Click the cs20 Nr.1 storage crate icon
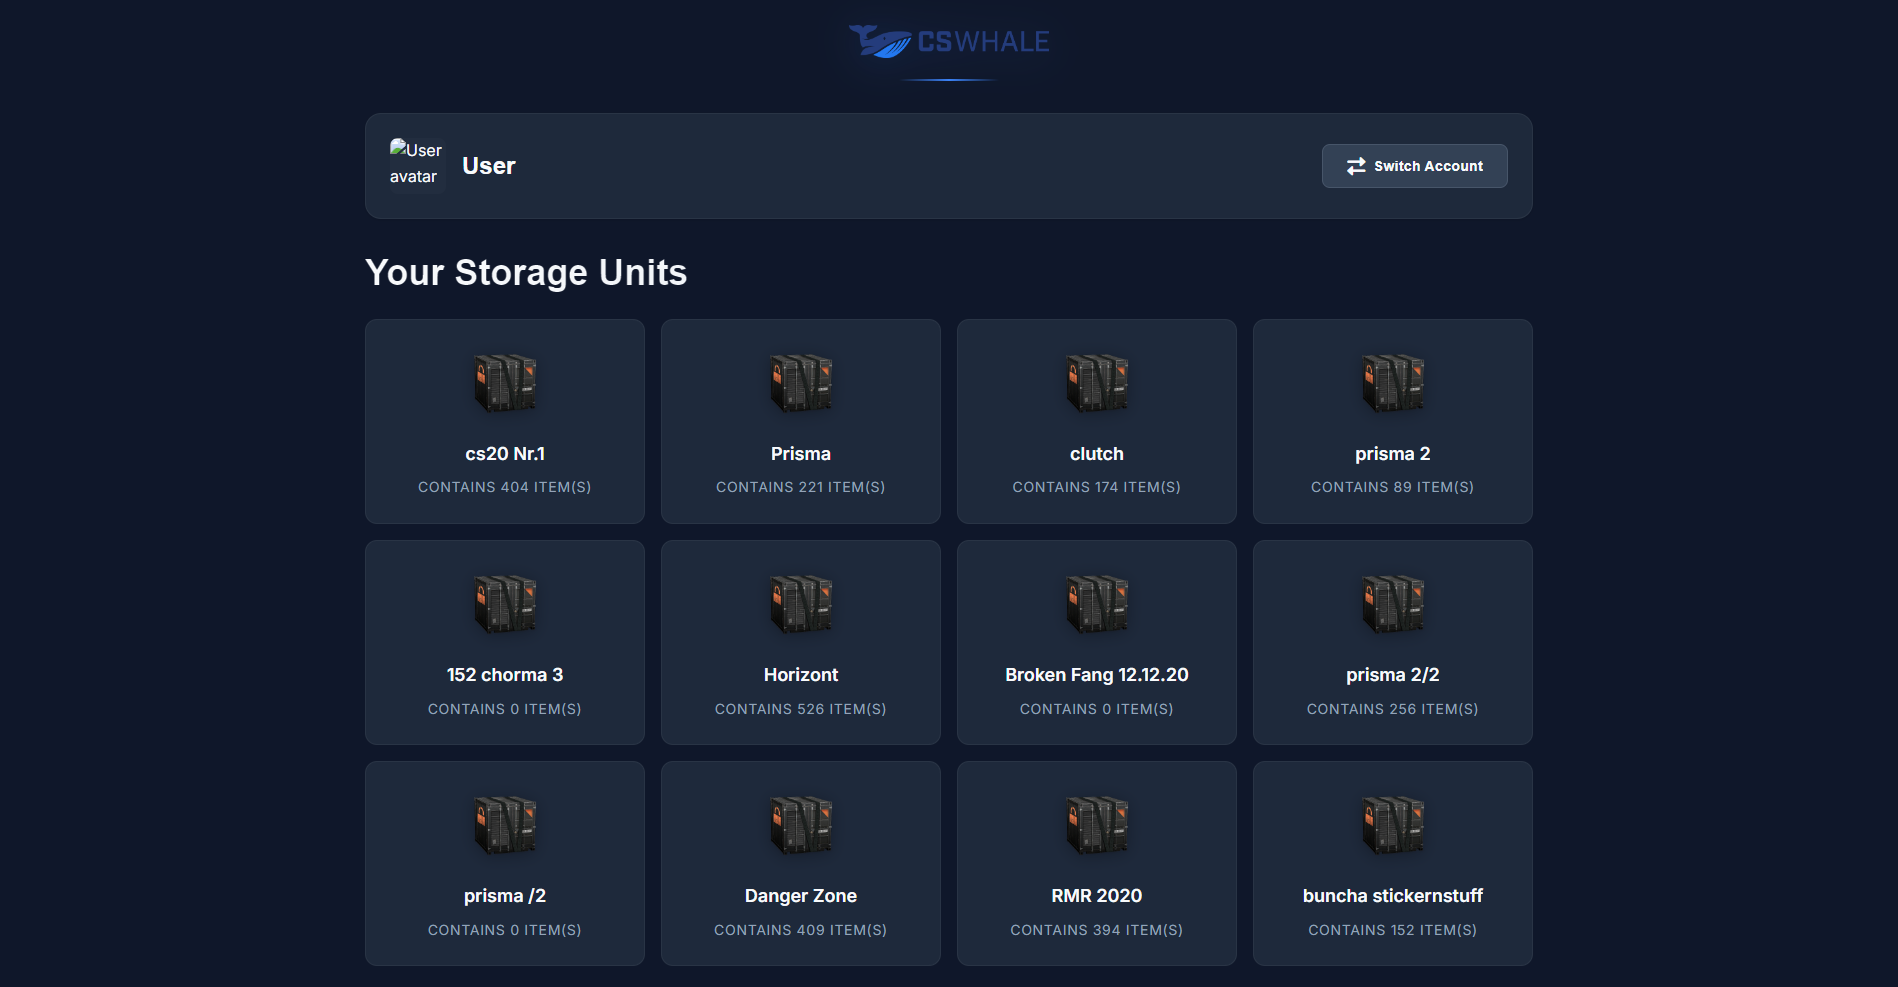Image resolution: width=1898 pixels, height=987 pixels. 504,383
